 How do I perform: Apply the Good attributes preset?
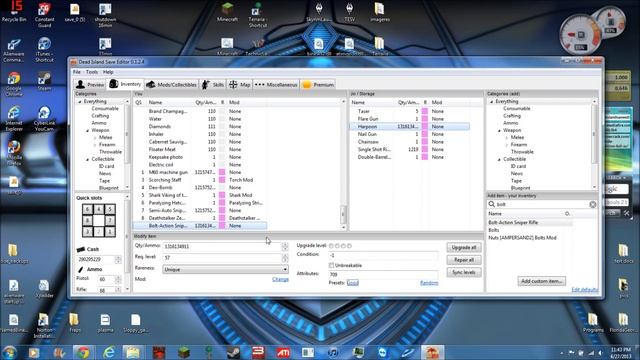click(x=353, y=282)
